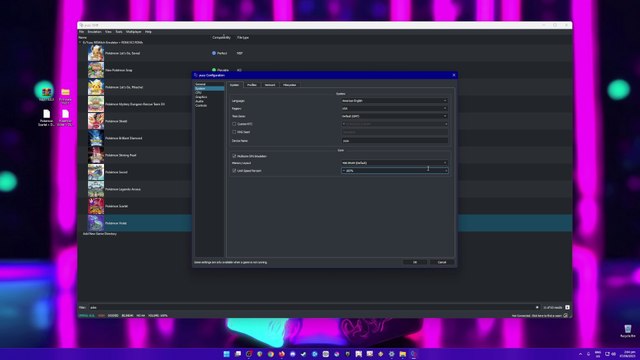Select Pokémon Scarlet cover icon
This screenshot has width=640, height=360.
96,206
